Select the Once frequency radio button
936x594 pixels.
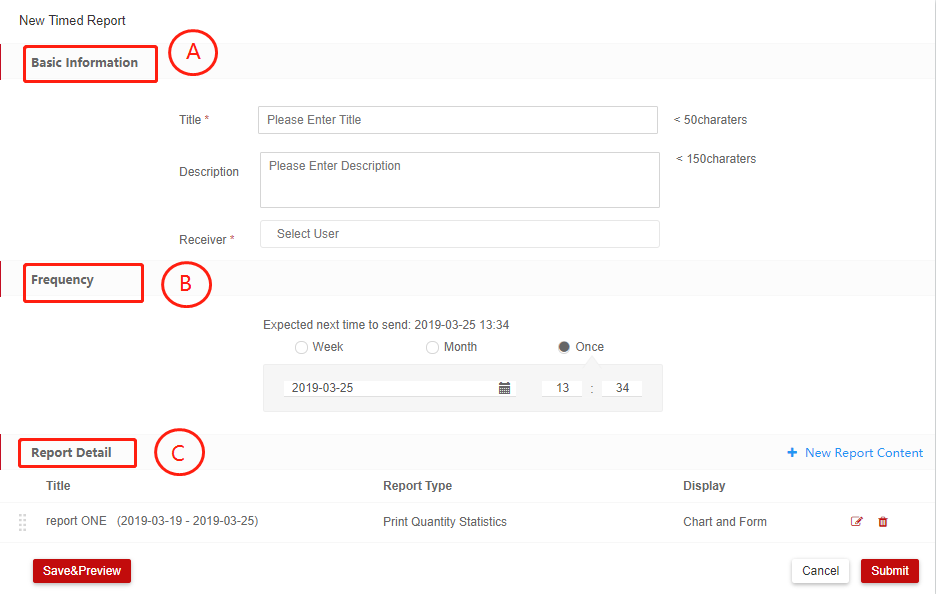tap(564, 347)
